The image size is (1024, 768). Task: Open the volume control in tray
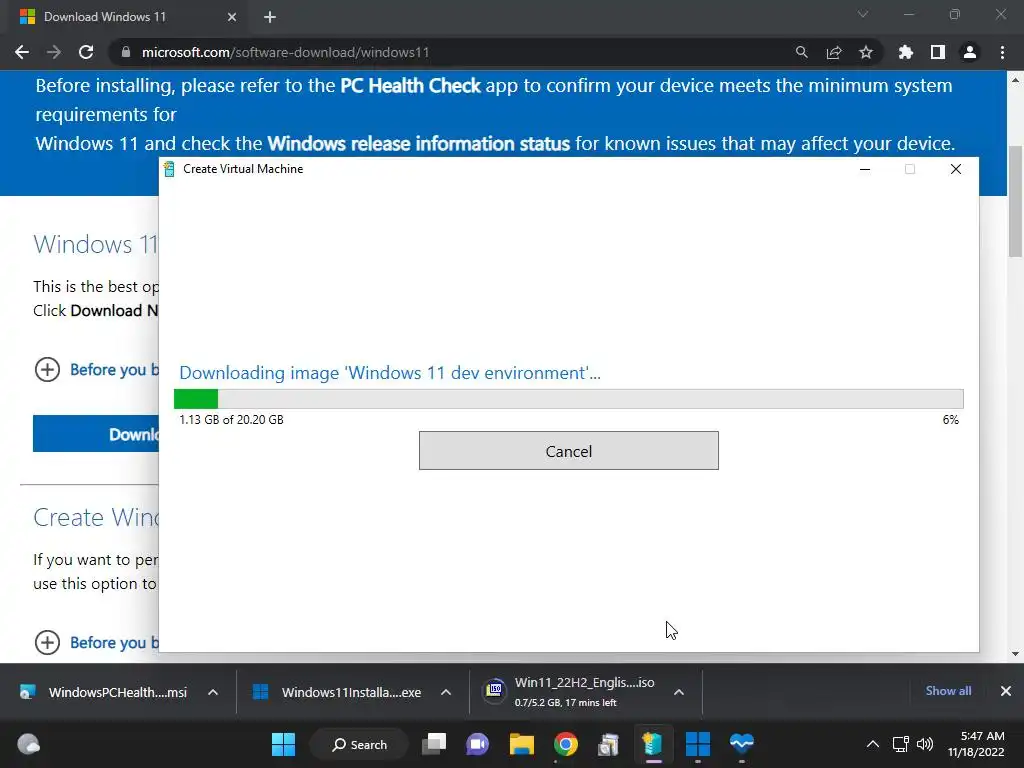pos(925,744)
